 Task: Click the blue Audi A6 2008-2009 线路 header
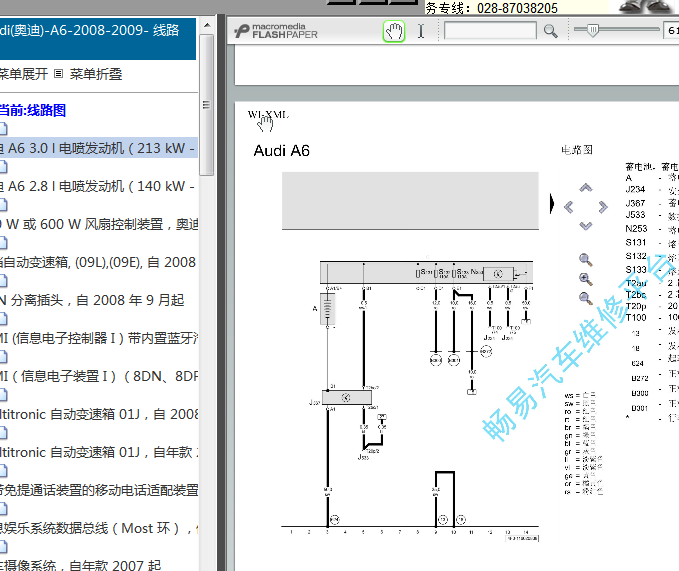pos(98,39)
